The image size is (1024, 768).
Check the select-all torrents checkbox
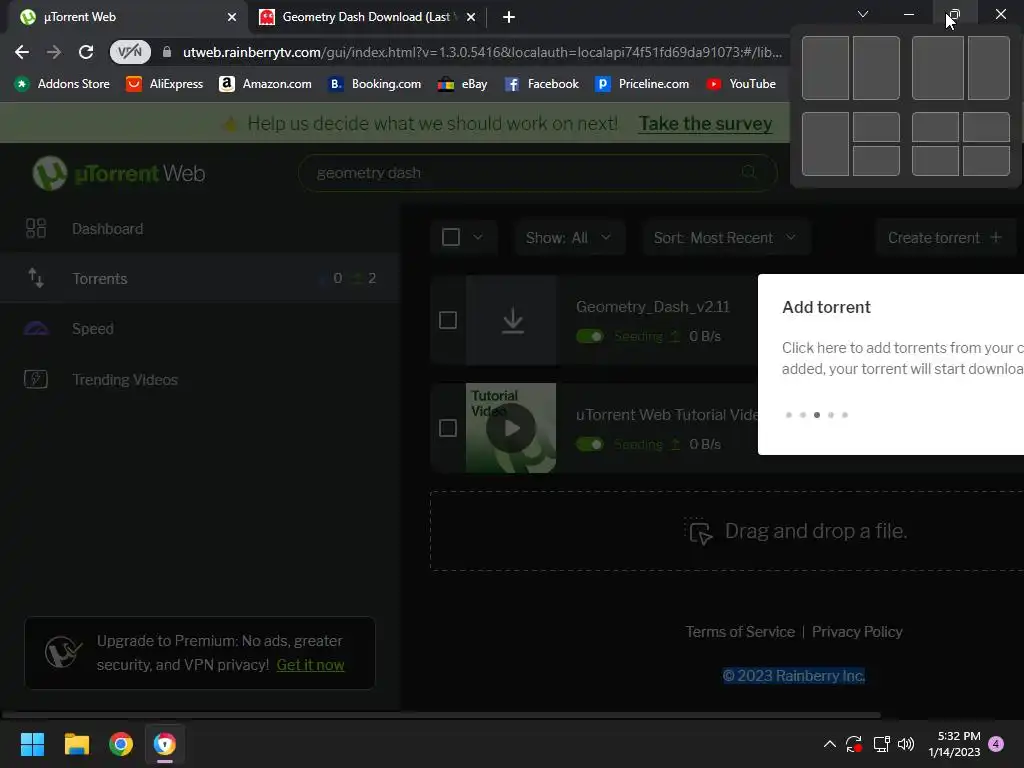click(451, 237)
